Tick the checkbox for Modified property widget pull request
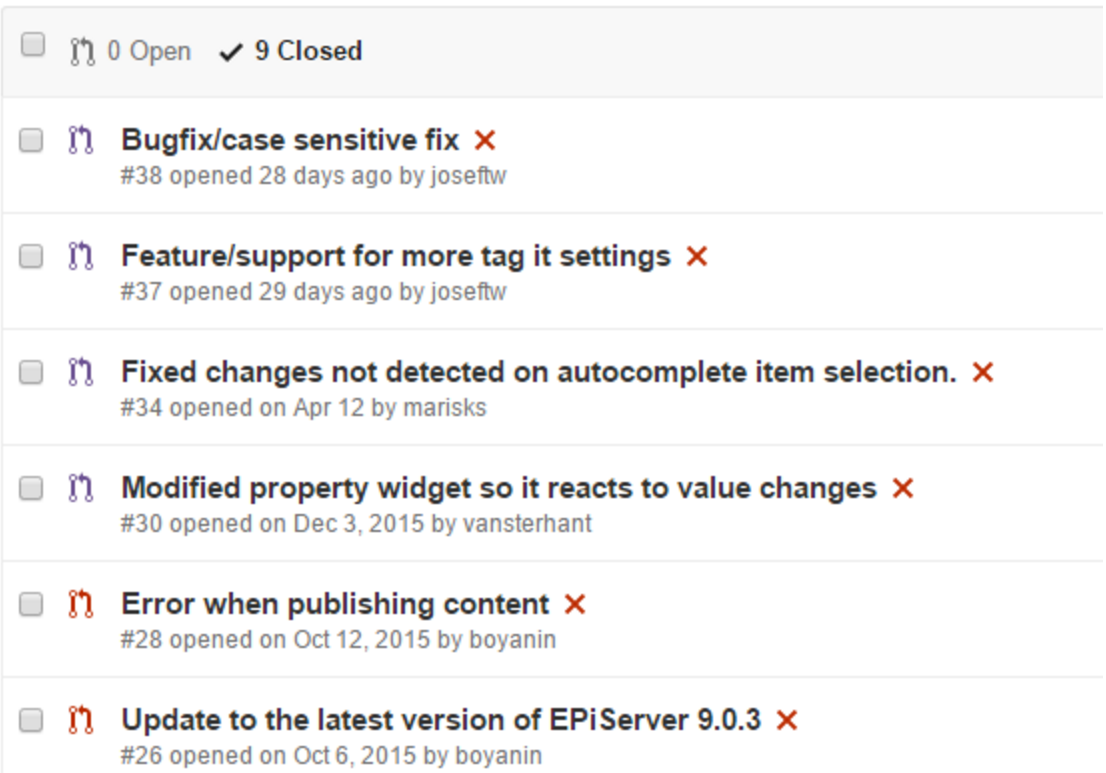1106x773 pixels. tap(30, 488)
